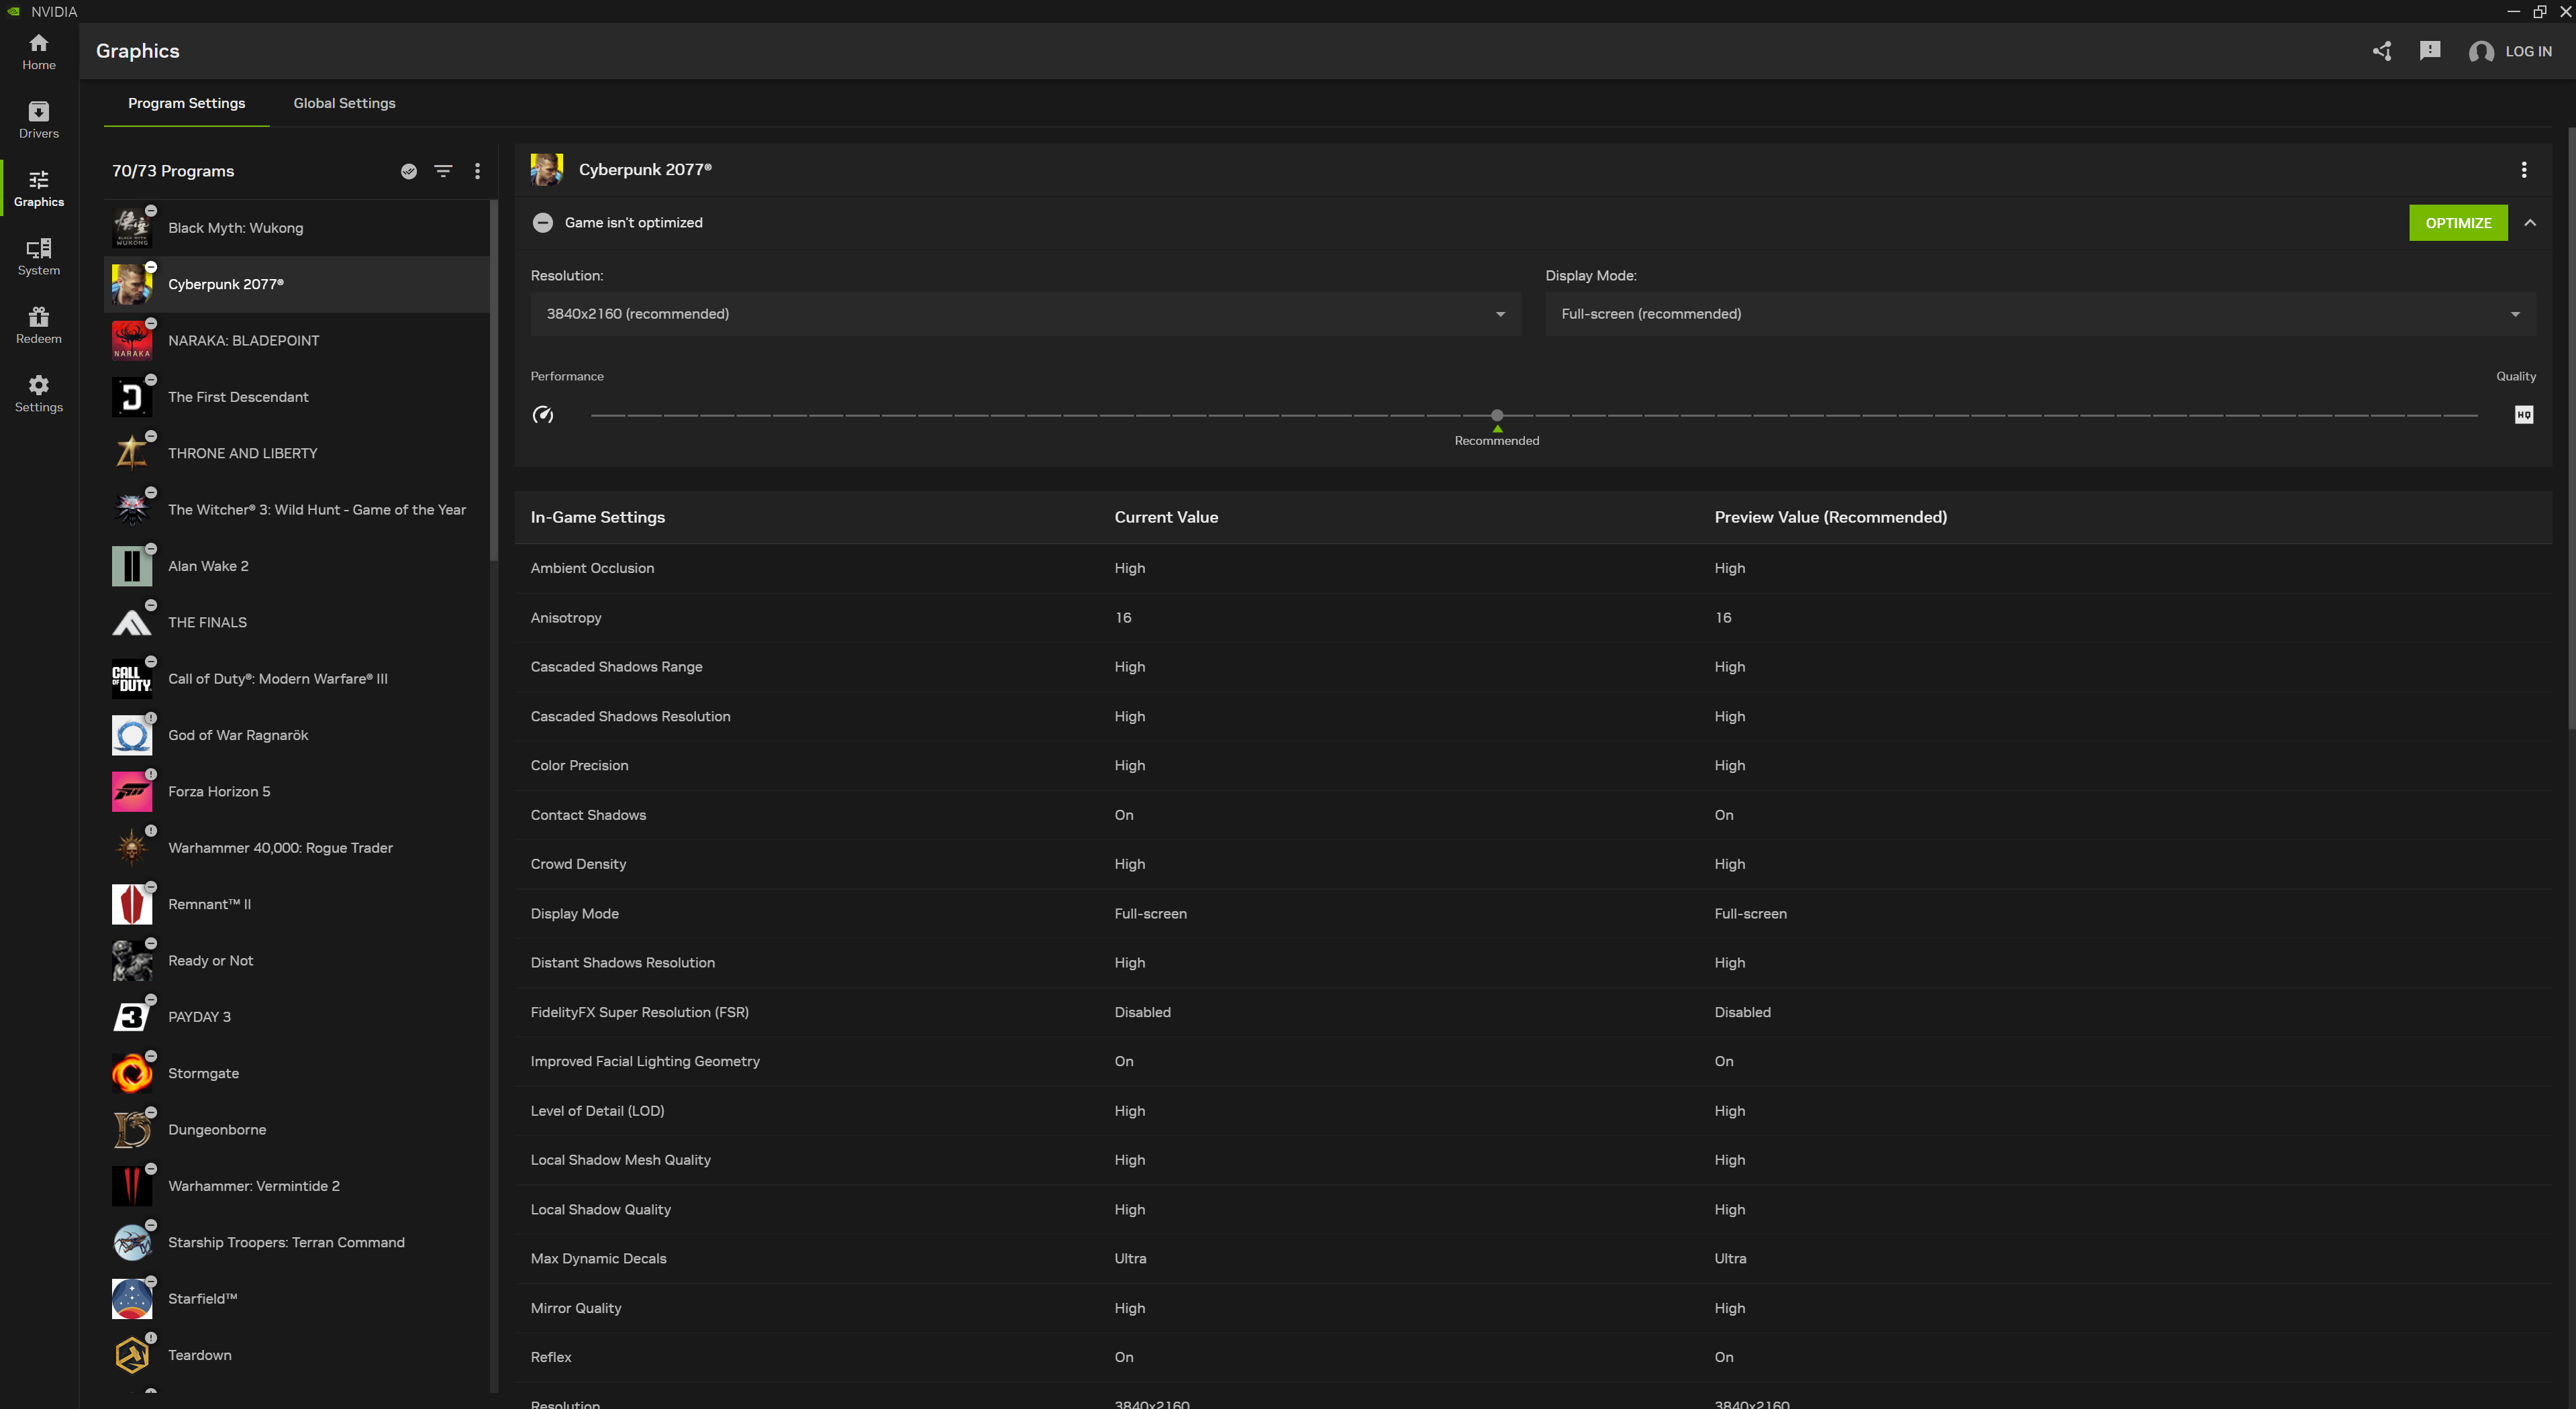Open the Resolution dropdown 3840x2160
This screenshot has width=2576, height=1409.
(1024, 314)
